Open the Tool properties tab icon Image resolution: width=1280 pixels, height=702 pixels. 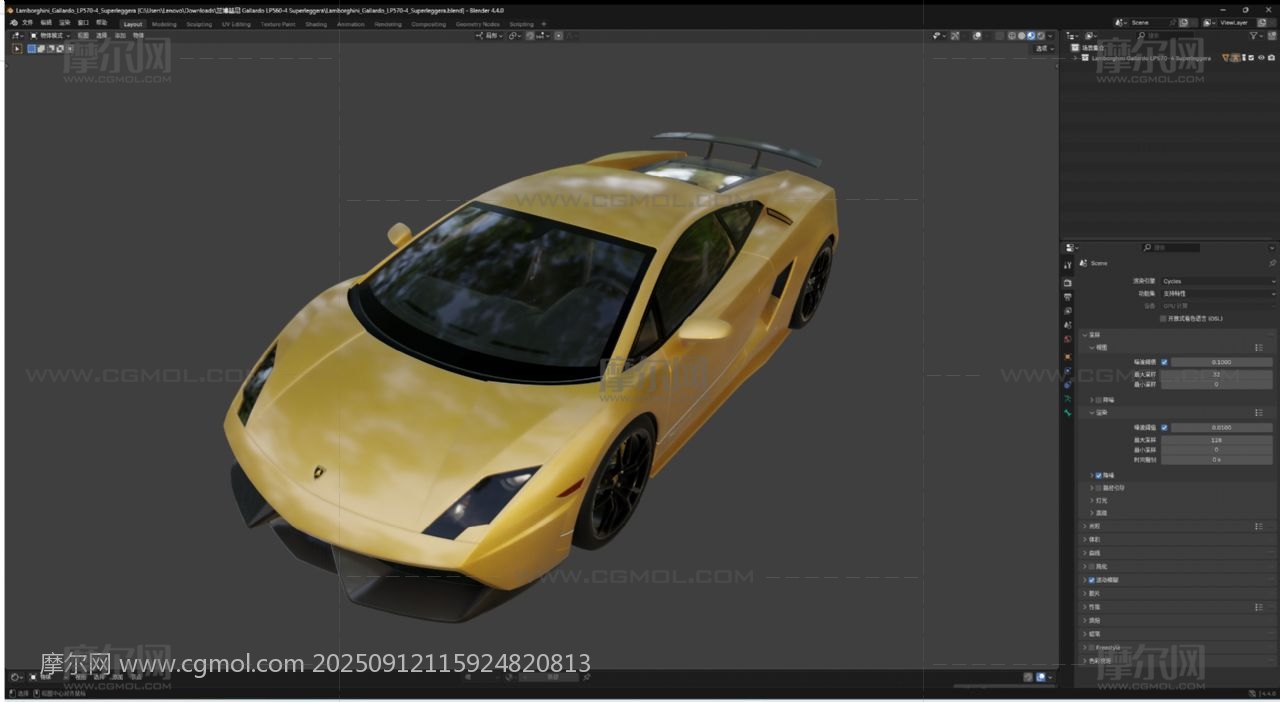coord(1067,265)
